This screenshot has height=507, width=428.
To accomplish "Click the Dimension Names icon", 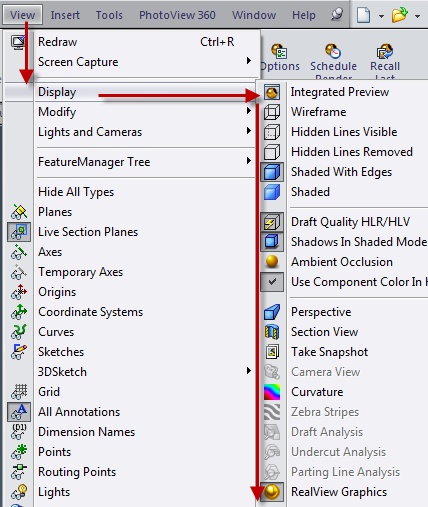I will point(19,432).
